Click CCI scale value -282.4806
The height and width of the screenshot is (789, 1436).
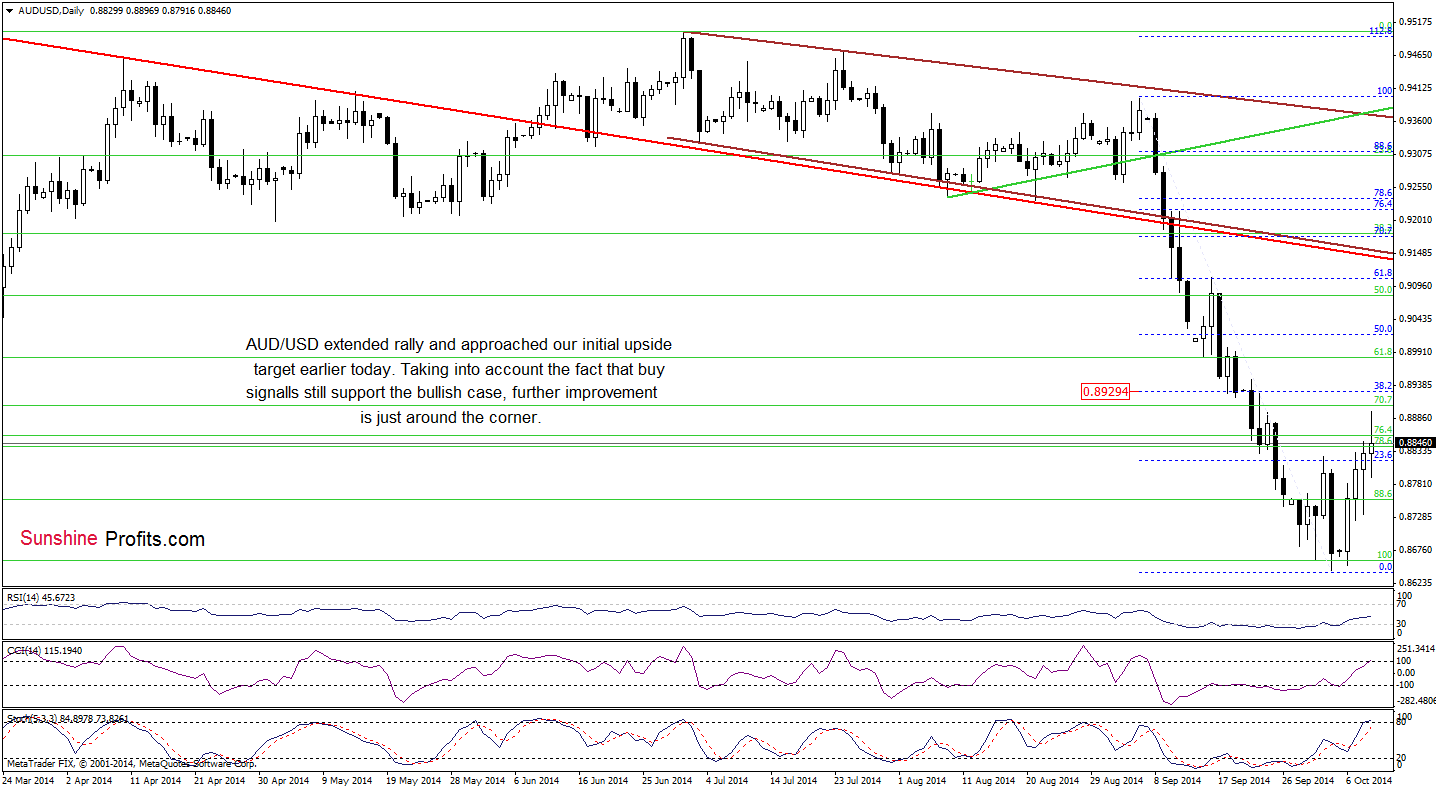(1417, 700)
